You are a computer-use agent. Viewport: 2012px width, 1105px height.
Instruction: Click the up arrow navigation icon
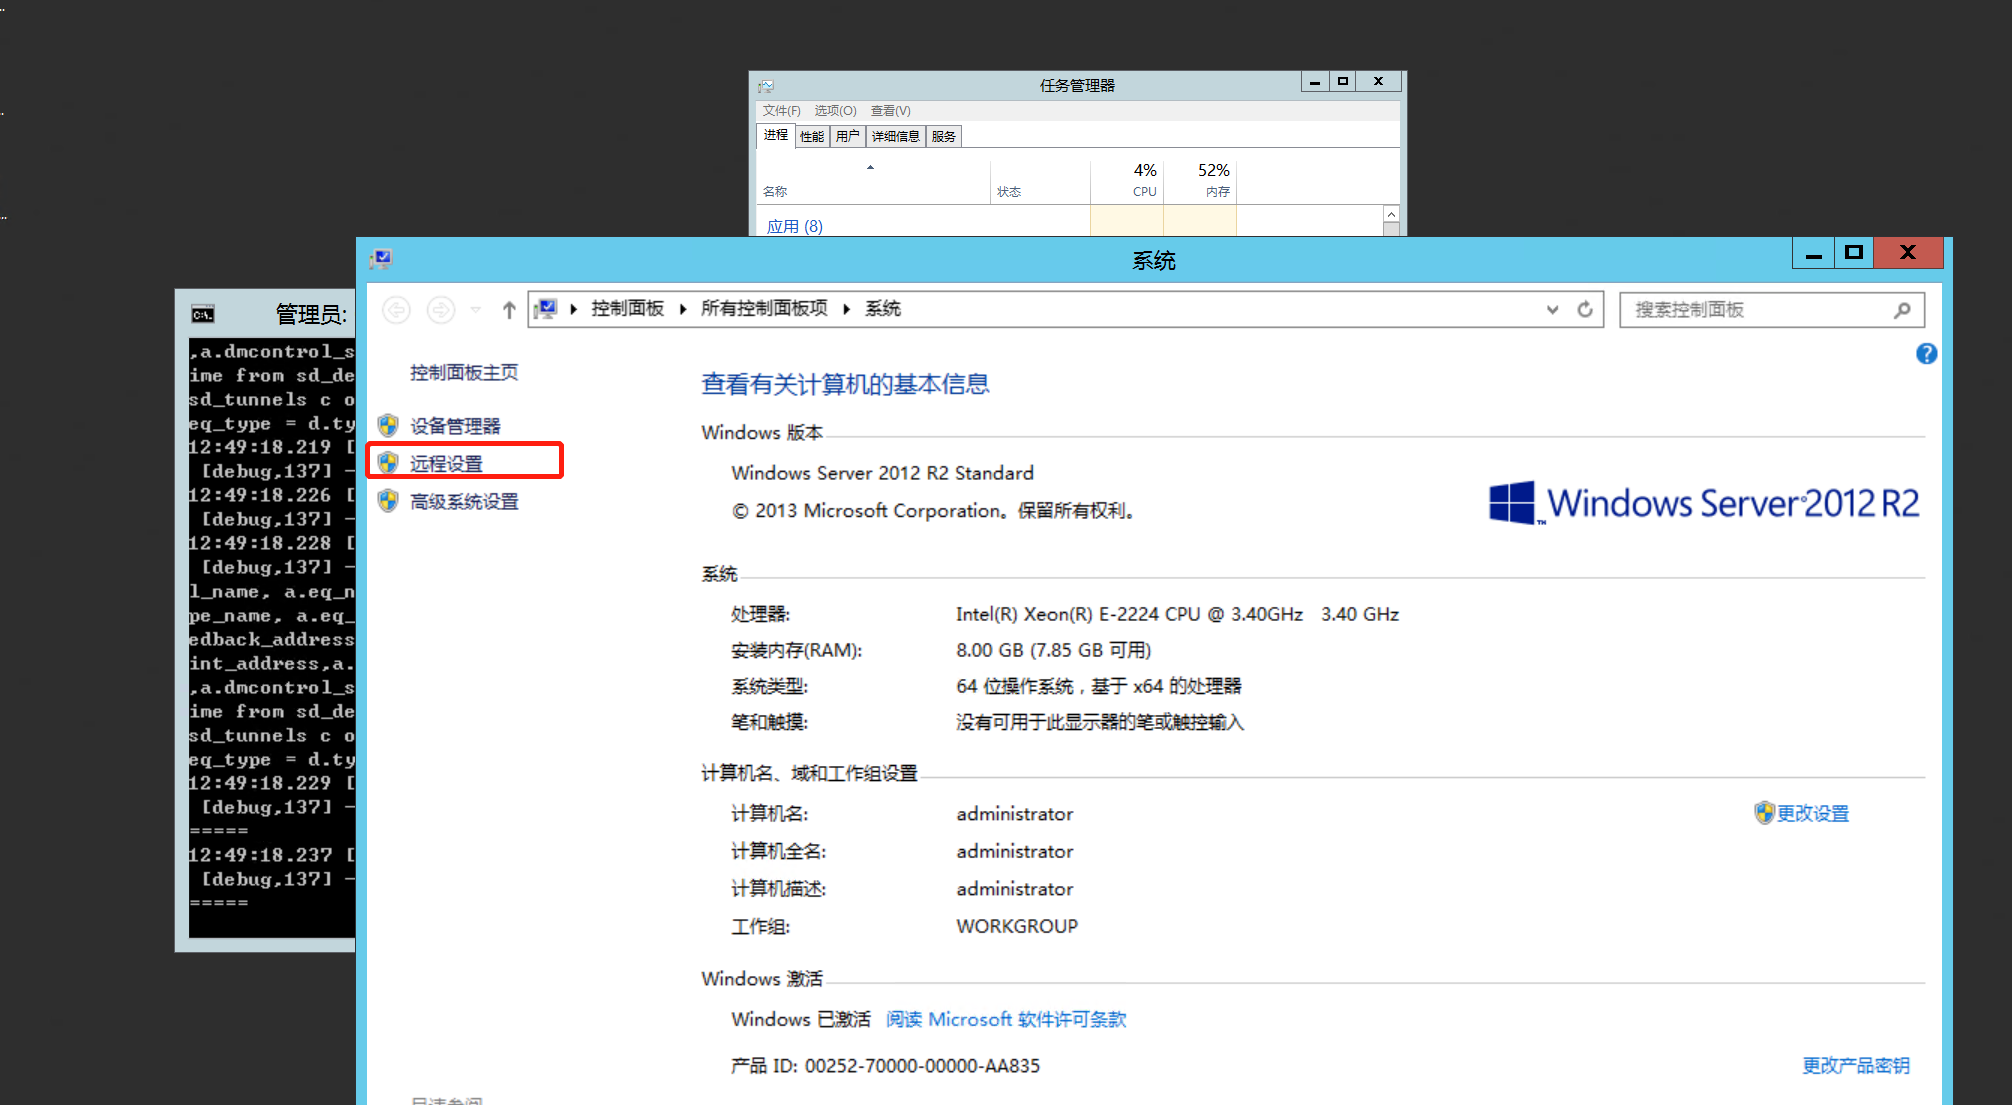pyautogui.click(x=509, y=310)
